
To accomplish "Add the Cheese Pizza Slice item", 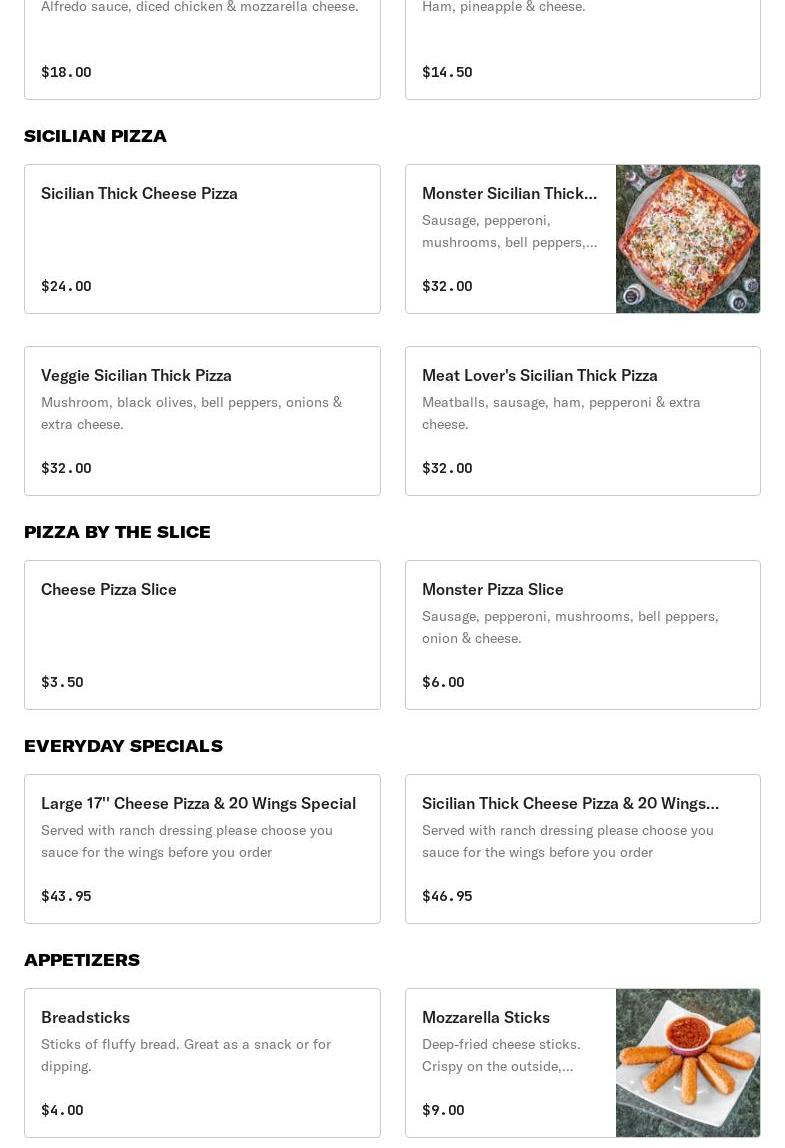I will tap(202, 635).
